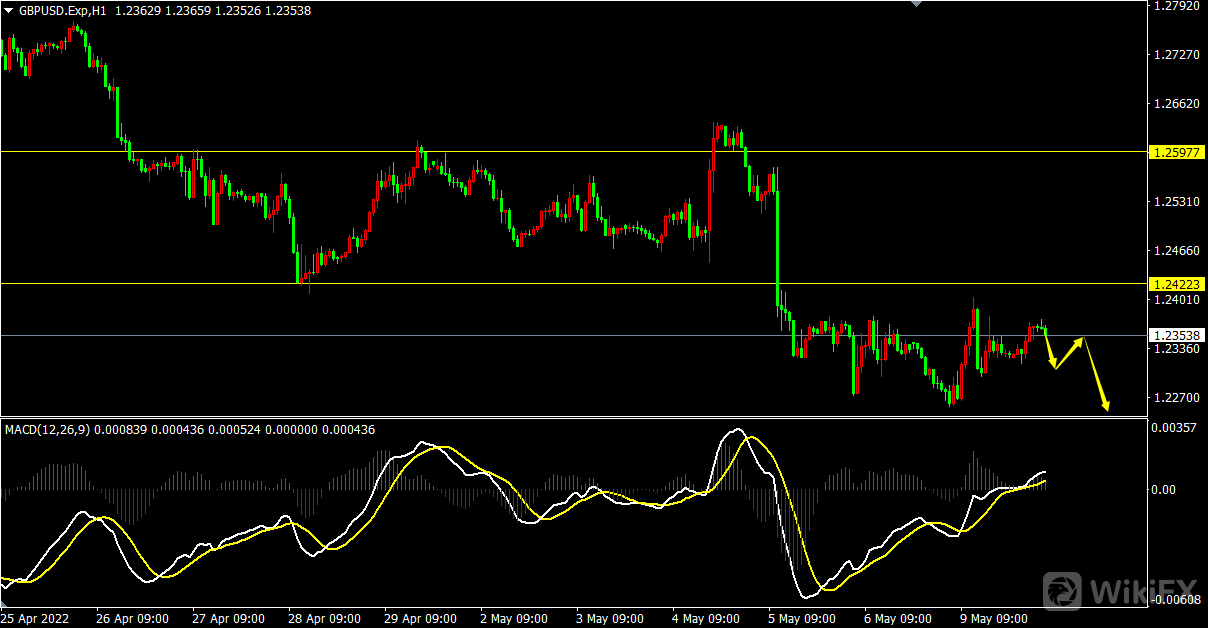This screenshot has width=1208, height=628.
Task: Click the 1.27270 price scale value
Action: (x=1176, y=54)
